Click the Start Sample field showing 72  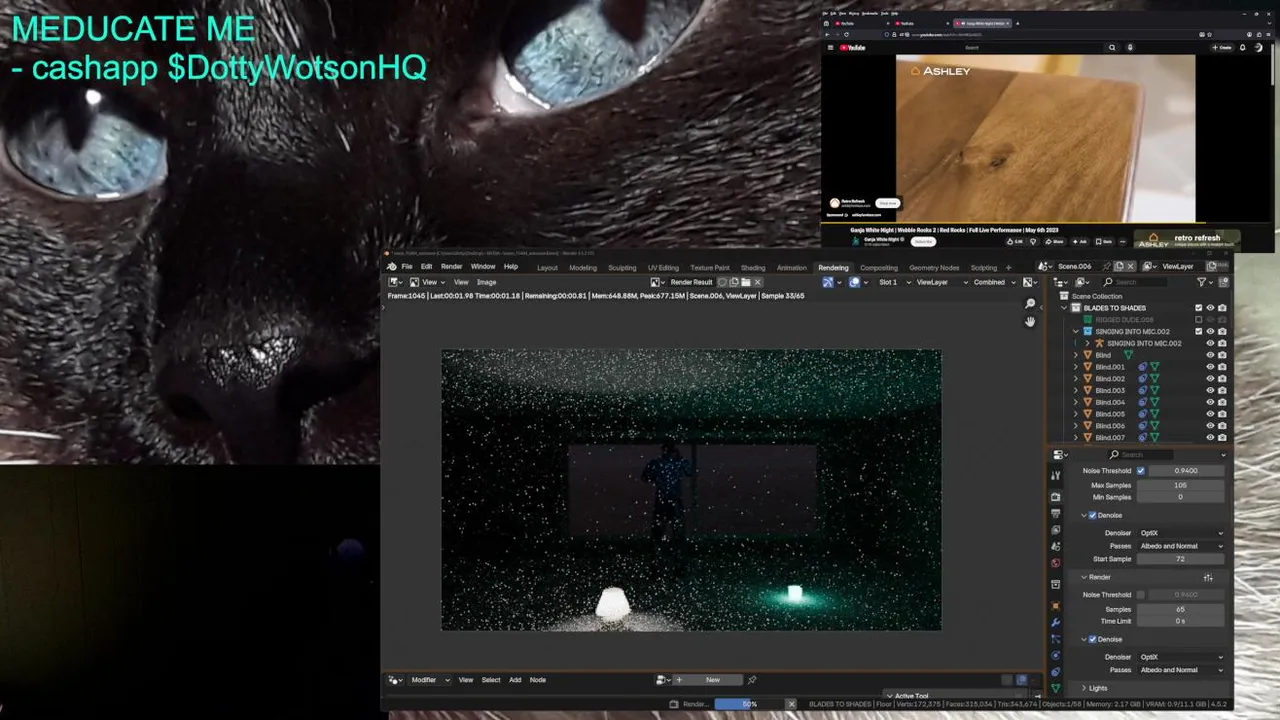tap(1180, 559)
